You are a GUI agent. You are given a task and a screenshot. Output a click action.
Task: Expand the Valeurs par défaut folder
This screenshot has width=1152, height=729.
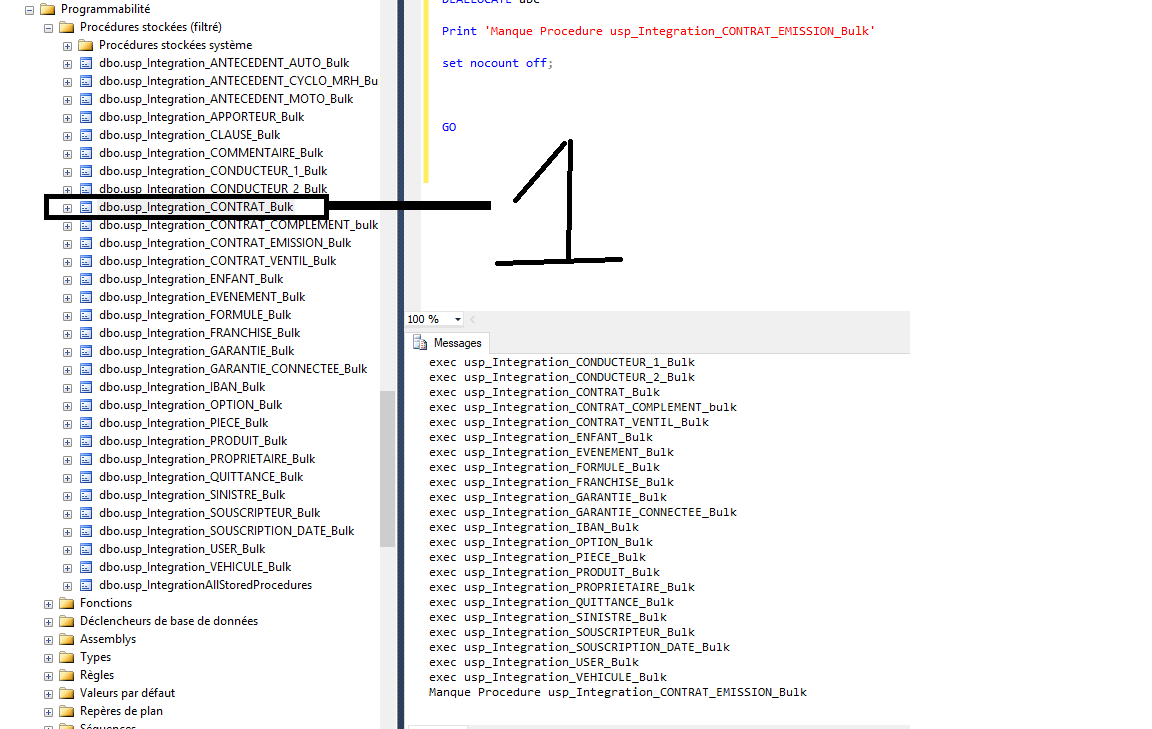48,694
